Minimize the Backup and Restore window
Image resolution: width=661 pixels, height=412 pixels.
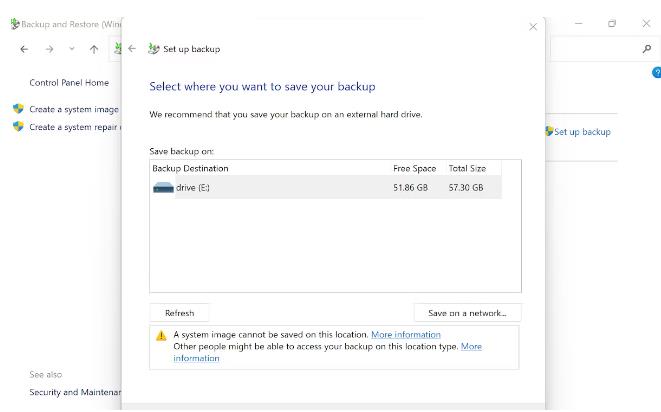tap(578, 24)
